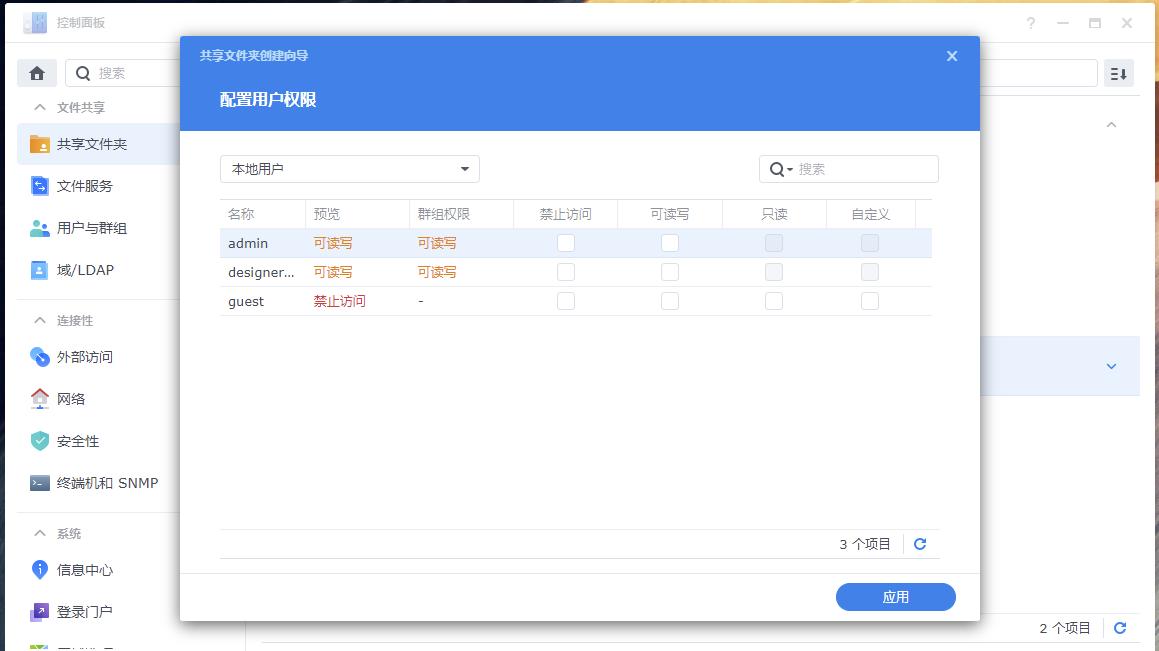The image size is (1159, 651).
Task: Click the home icon above the sidebar
Action: point(36,72)
